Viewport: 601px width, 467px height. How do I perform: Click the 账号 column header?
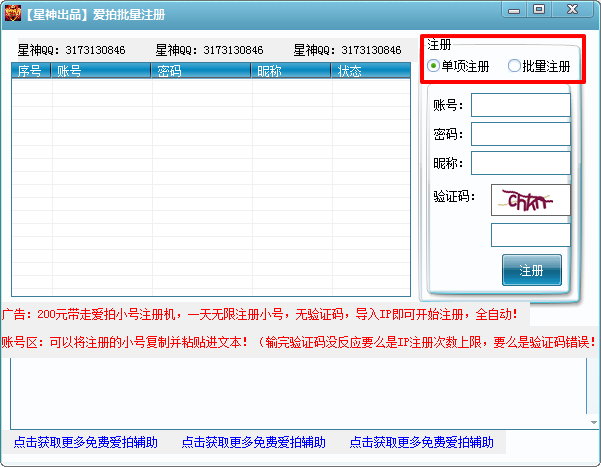101,71
